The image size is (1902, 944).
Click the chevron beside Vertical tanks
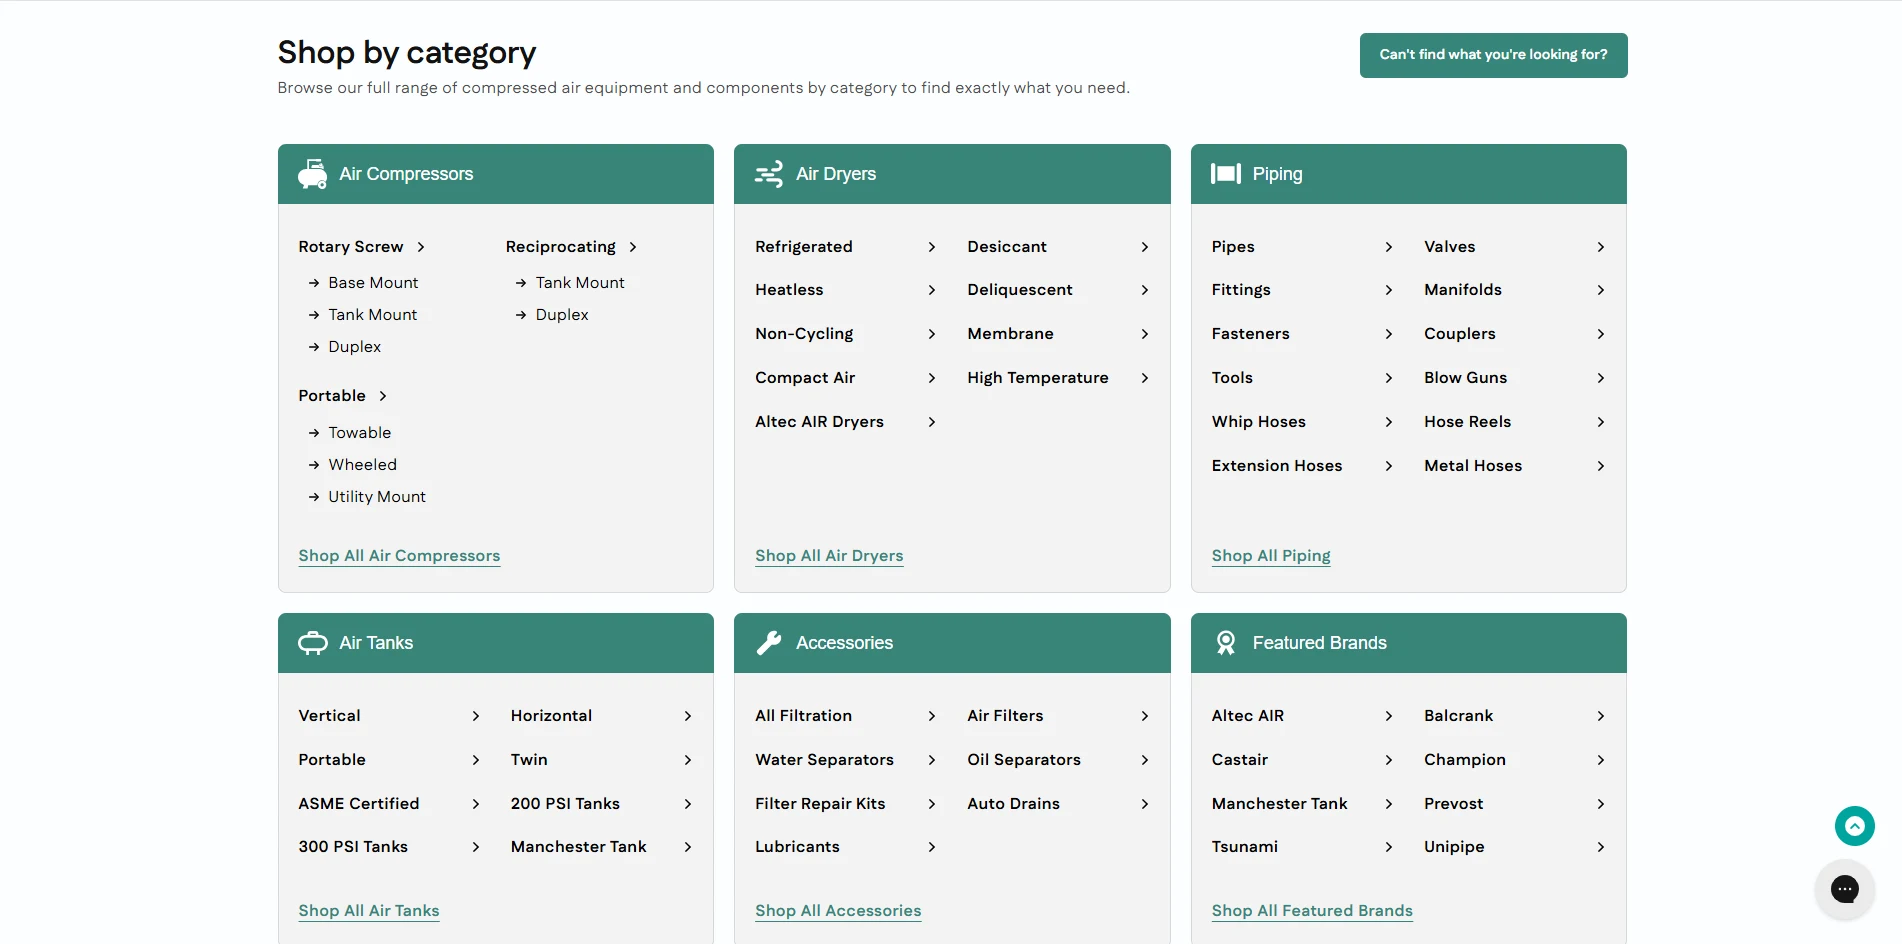point(476,716)
